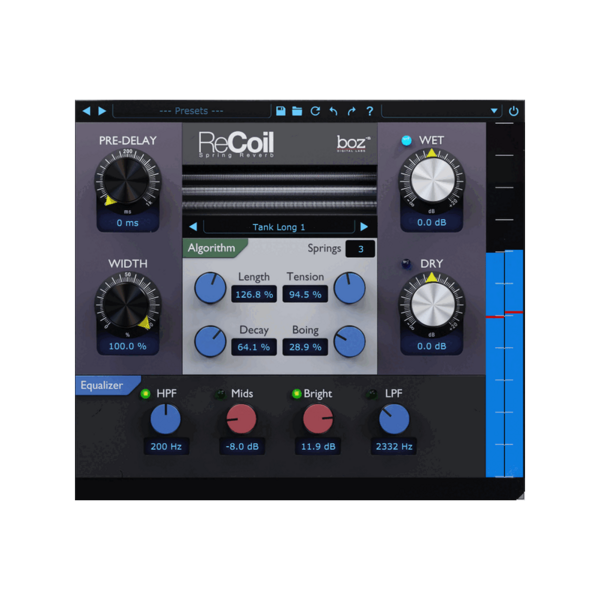Click the Pre-Delay knob
The width and height of the screenshot is (600, 600).
pos(127,181)
